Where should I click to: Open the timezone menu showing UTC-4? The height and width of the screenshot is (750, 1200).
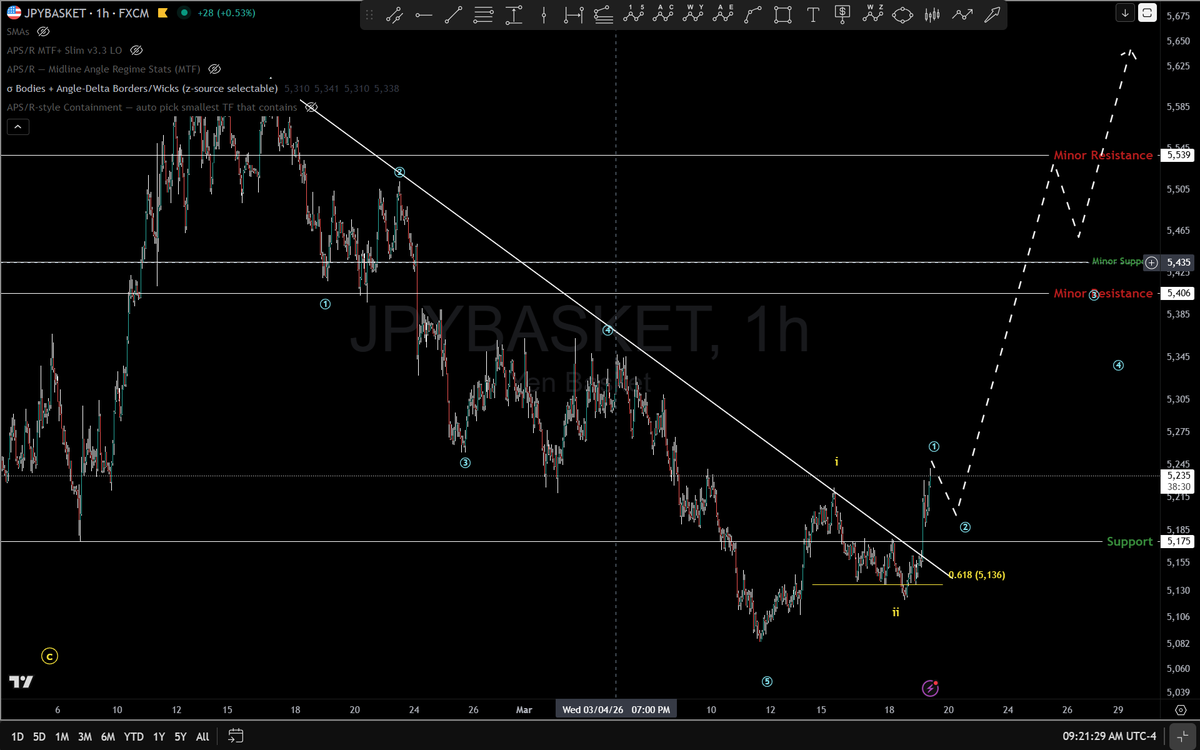[x=1108, y=736]
